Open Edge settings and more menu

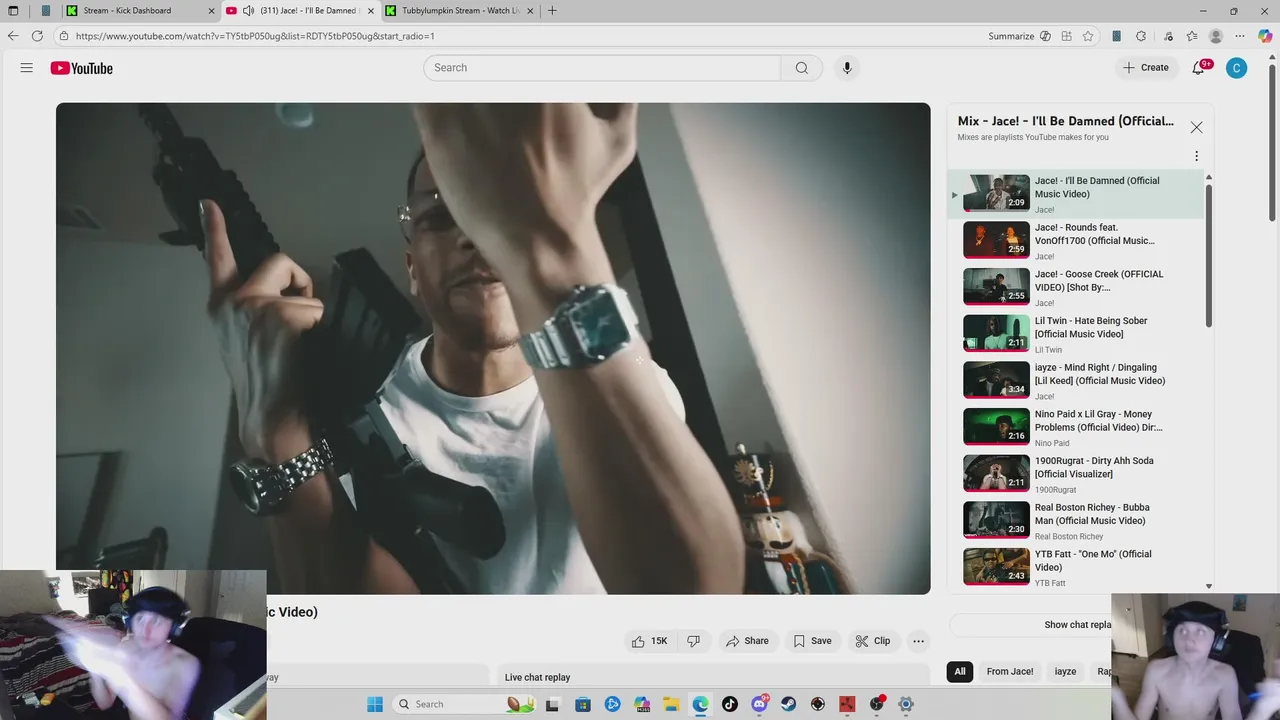pos(1240,36)
